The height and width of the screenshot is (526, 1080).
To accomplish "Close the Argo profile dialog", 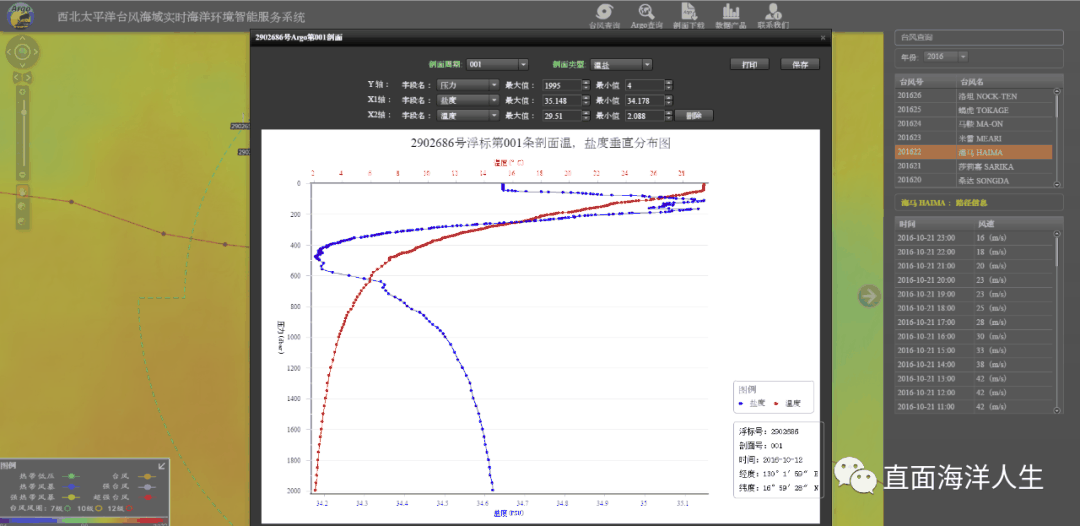I will pyautogui.click(x=822, y=37).
